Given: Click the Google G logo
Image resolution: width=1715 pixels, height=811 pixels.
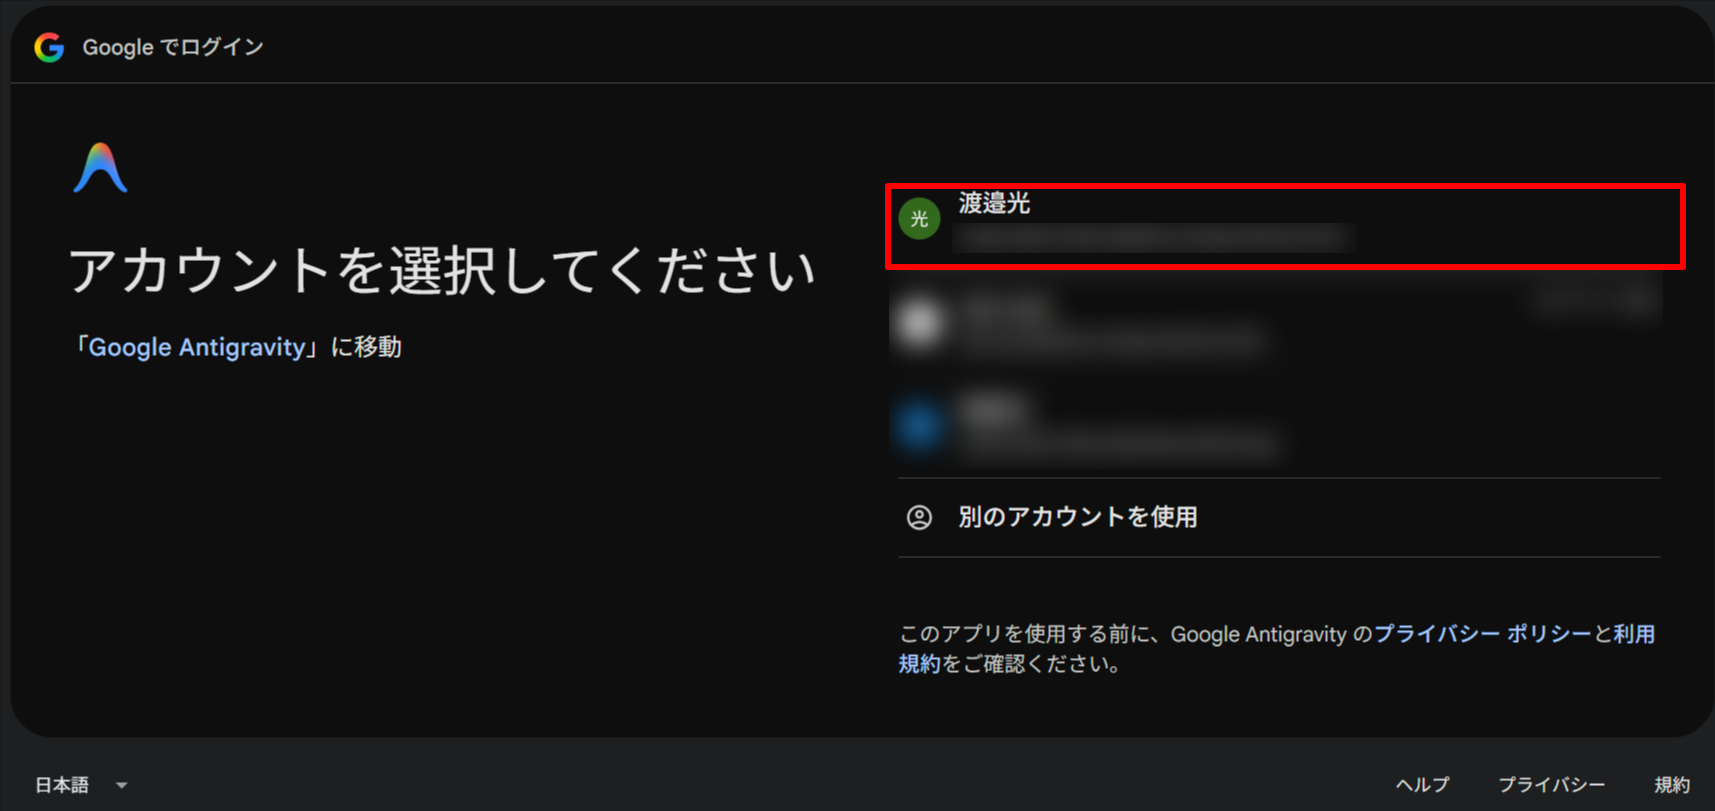Looking at the screenshot, I should click(x=49, y=47).
